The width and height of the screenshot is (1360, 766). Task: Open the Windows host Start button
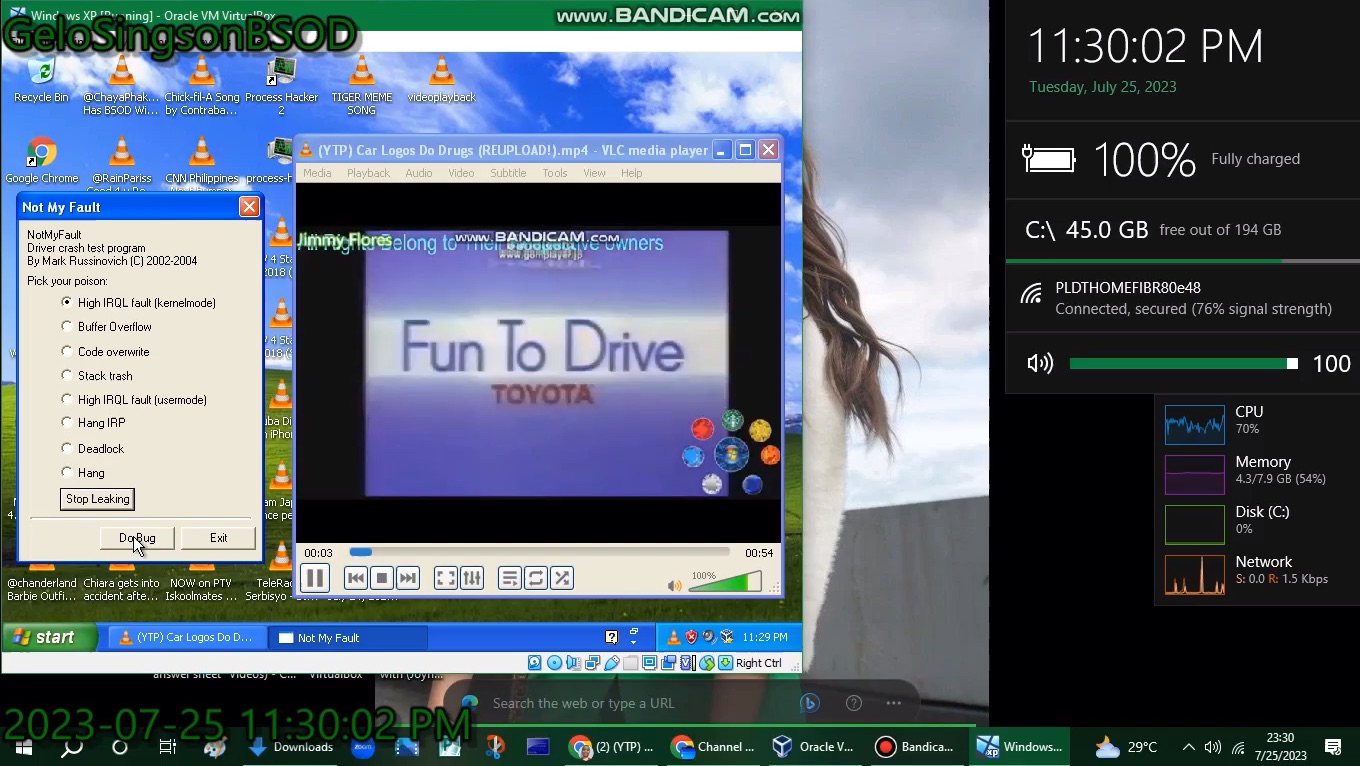click(x=24, y=747)
